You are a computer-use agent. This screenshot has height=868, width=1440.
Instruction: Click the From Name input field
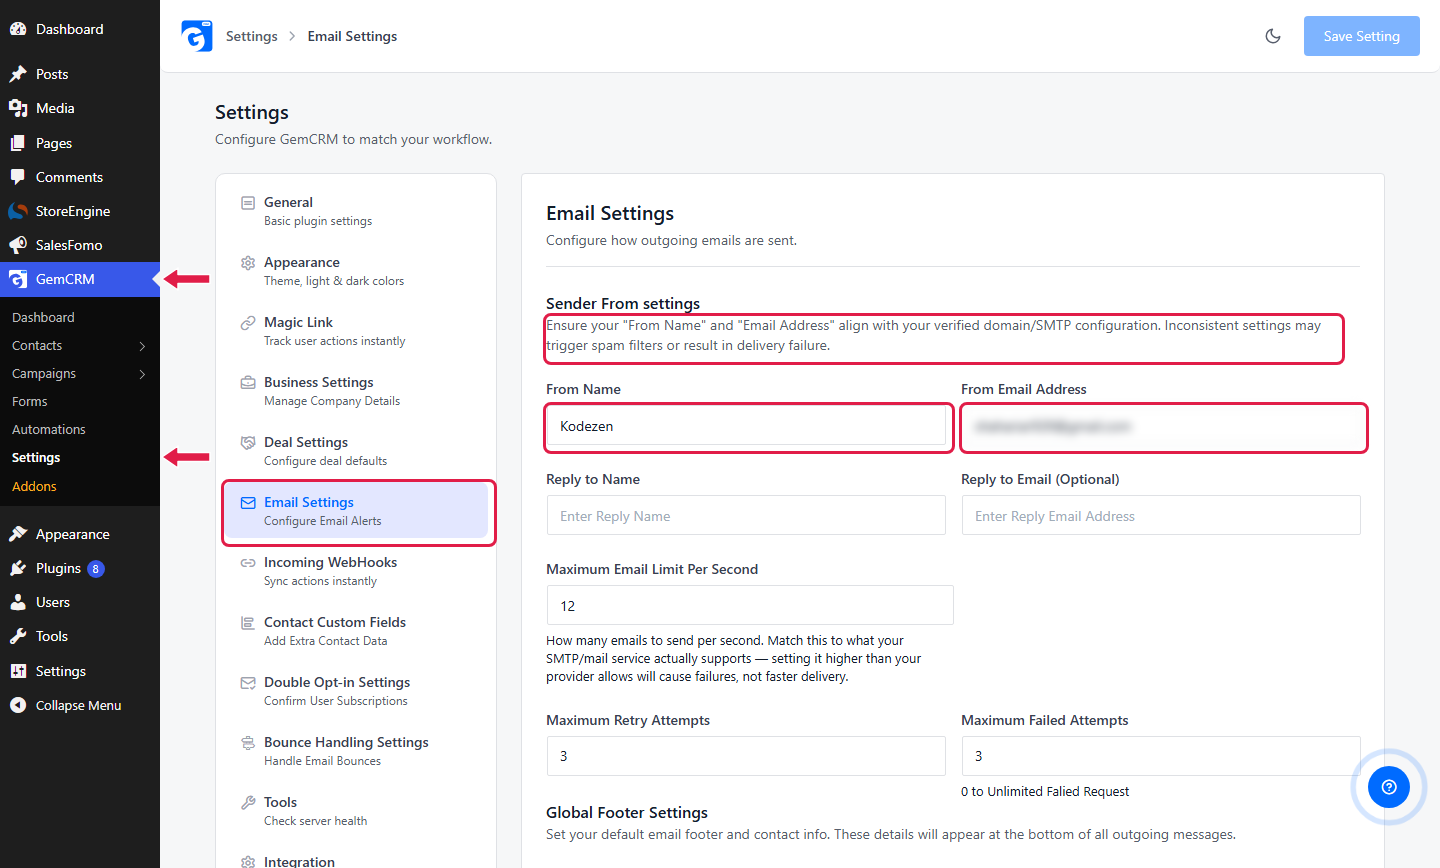click(x=746, y=426)
